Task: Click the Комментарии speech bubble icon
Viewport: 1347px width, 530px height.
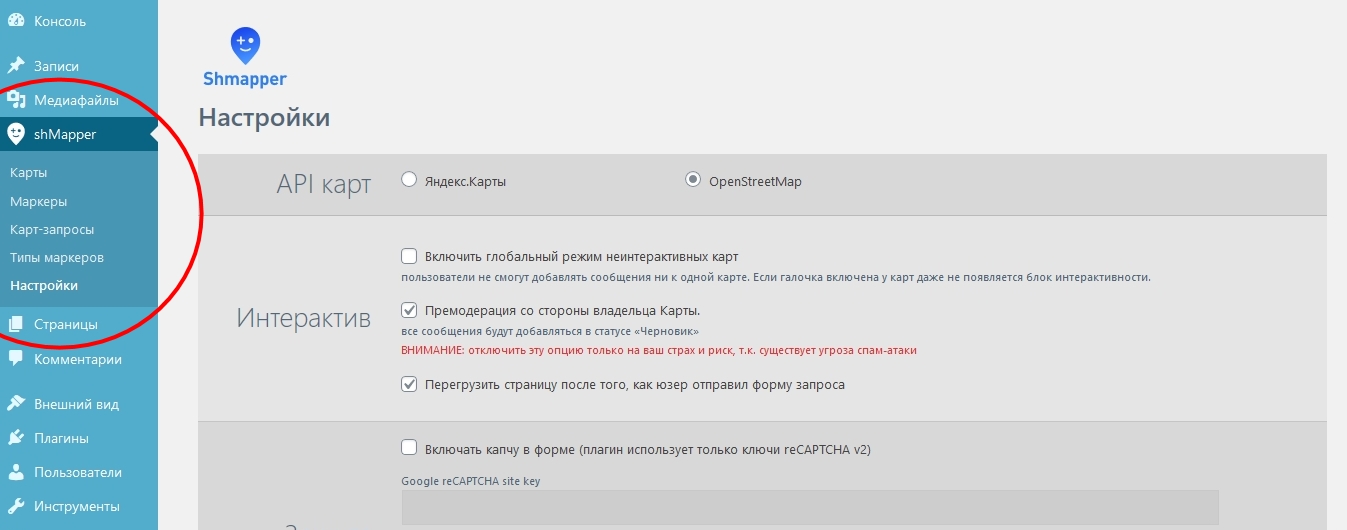Action: [16, 359]
